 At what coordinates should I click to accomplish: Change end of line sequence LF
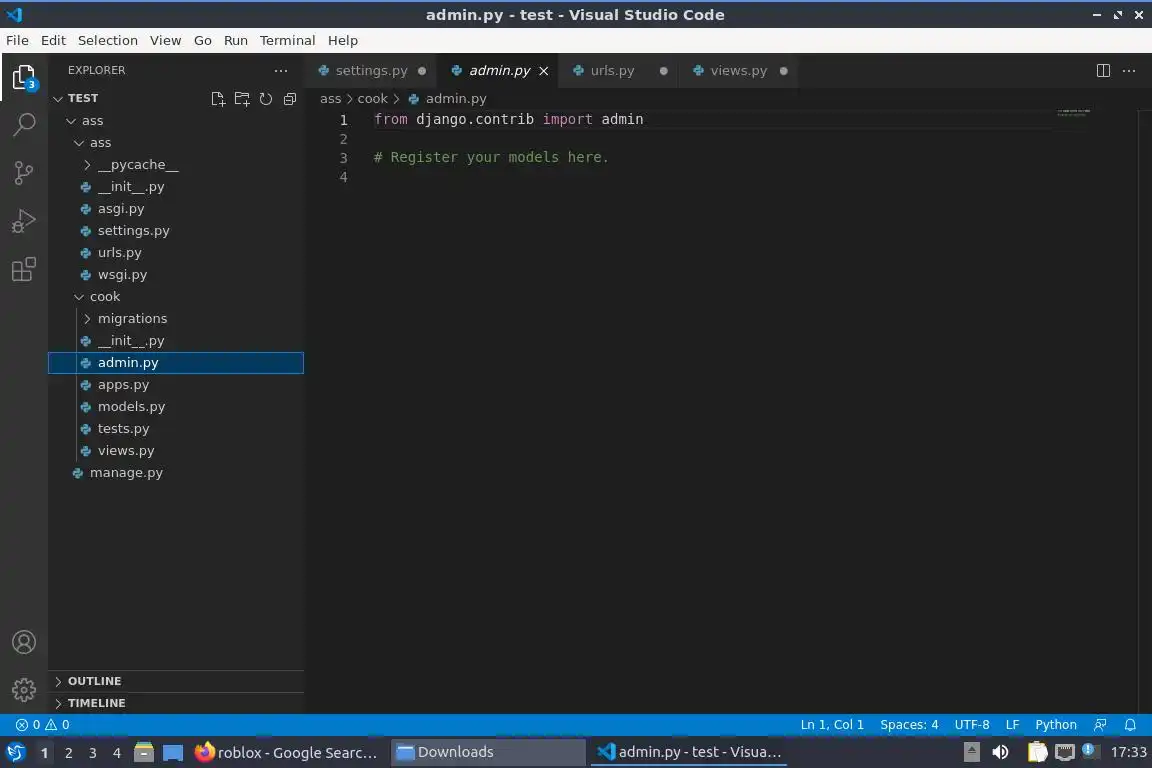coord(1012,725)
